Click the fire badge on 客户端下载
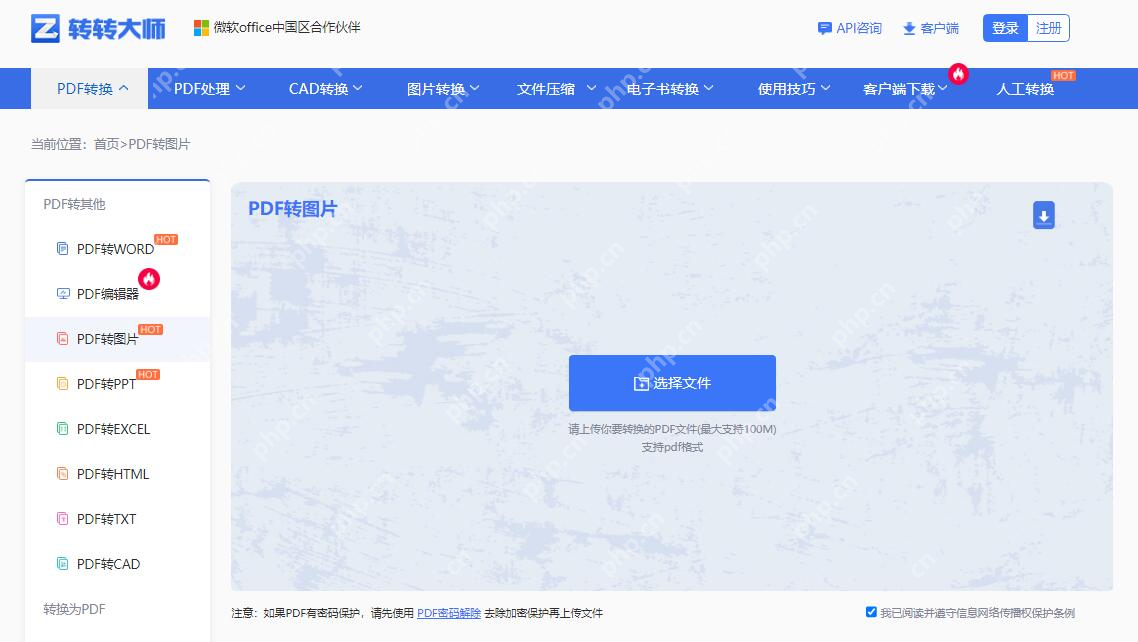Screen dimensions: 1138x642 pyautogui.click(x=959, y=74)
